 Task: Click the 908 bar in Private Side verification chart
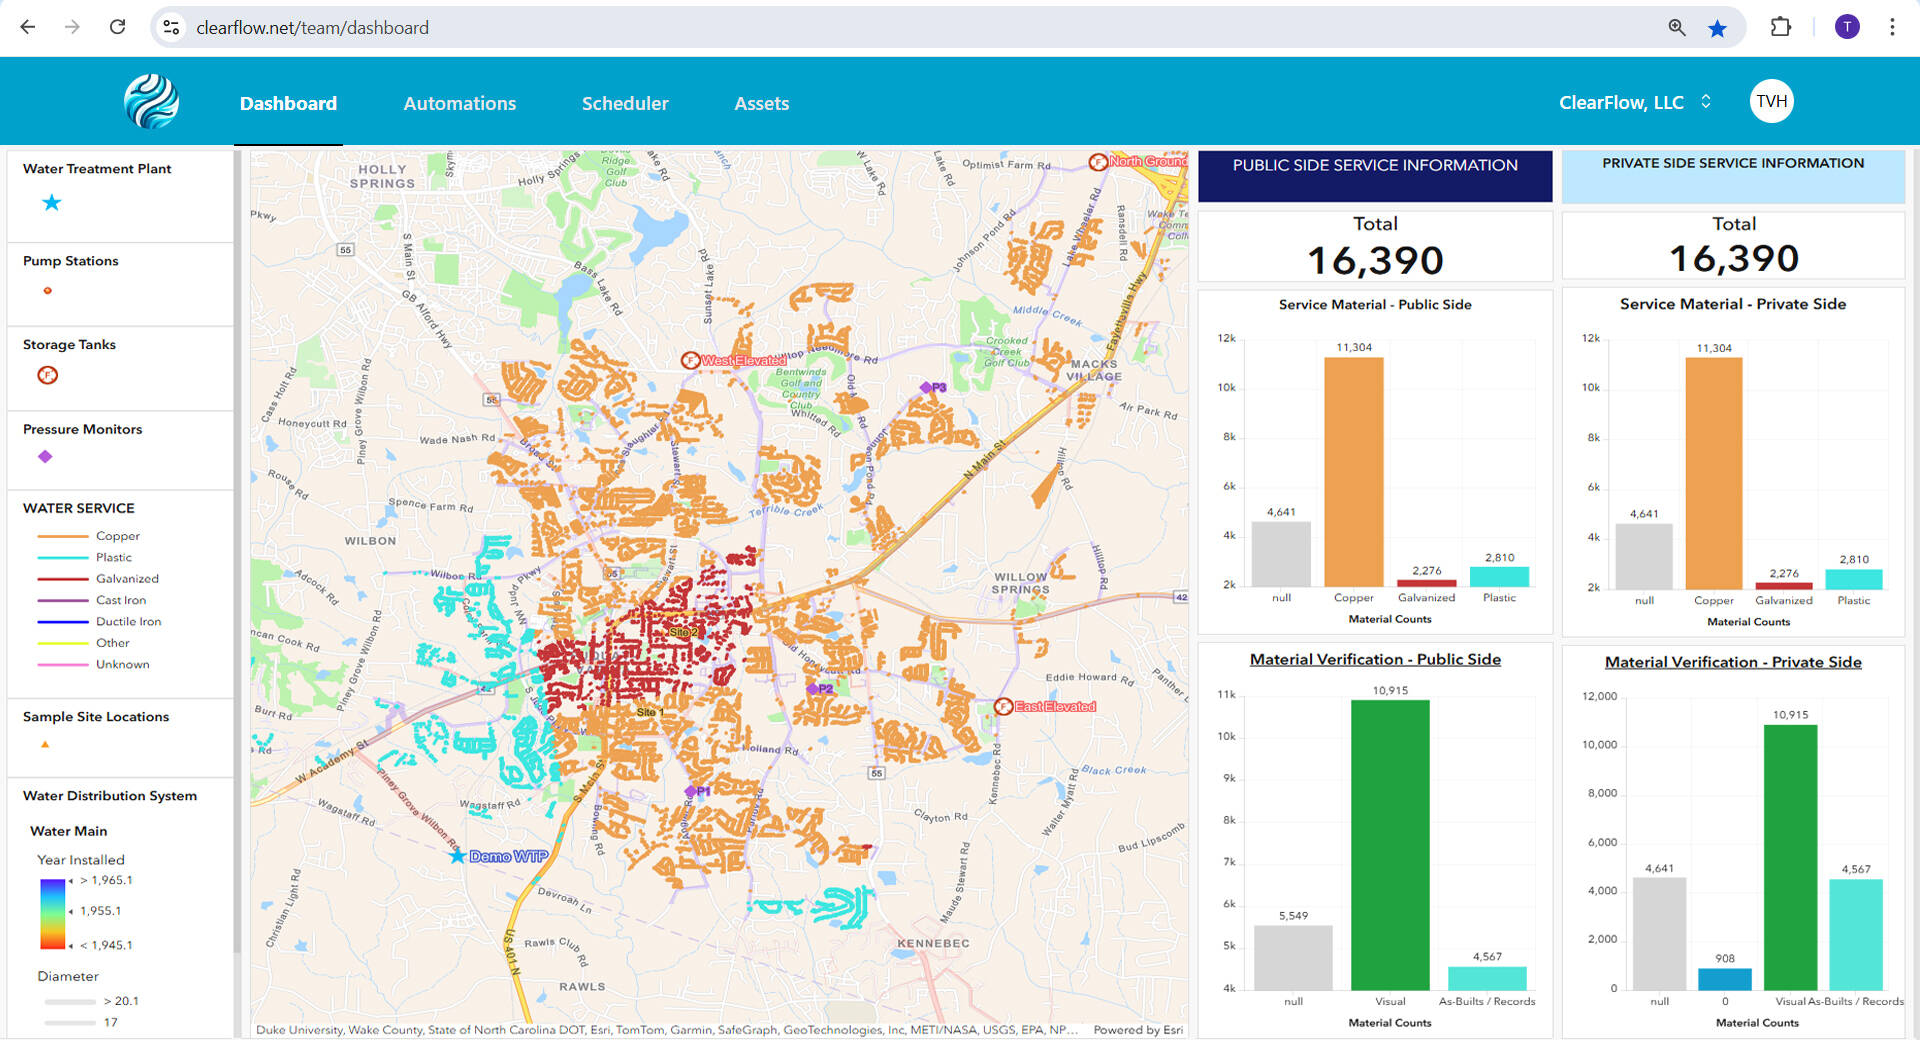(x=1725, y=979)
